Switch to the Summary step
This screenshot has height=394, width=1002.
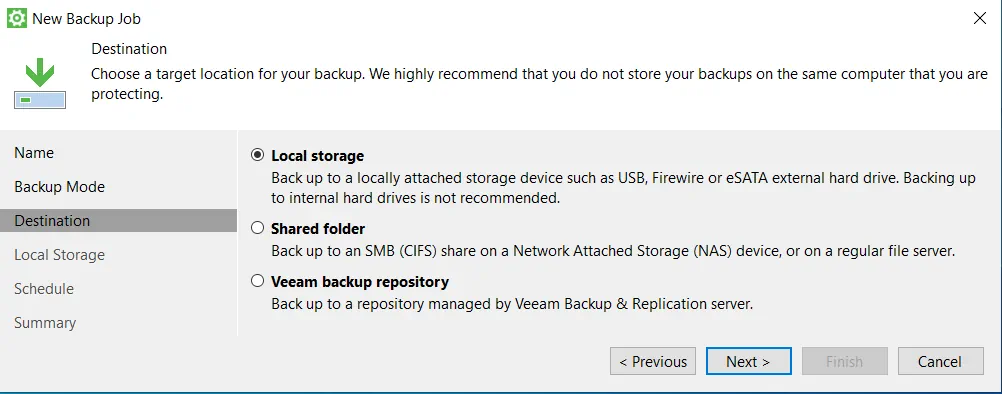click(x=45, y=322)
